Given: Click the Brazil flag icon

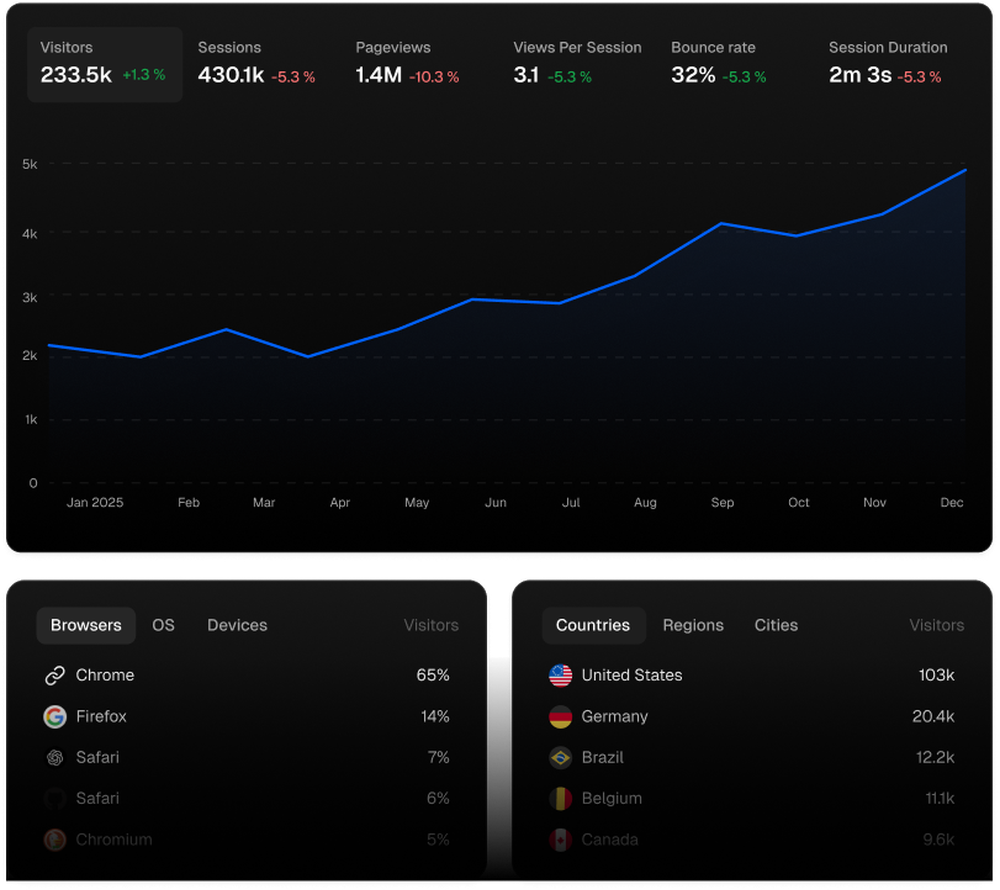Looking at the screenshot, I should [561, 757].
